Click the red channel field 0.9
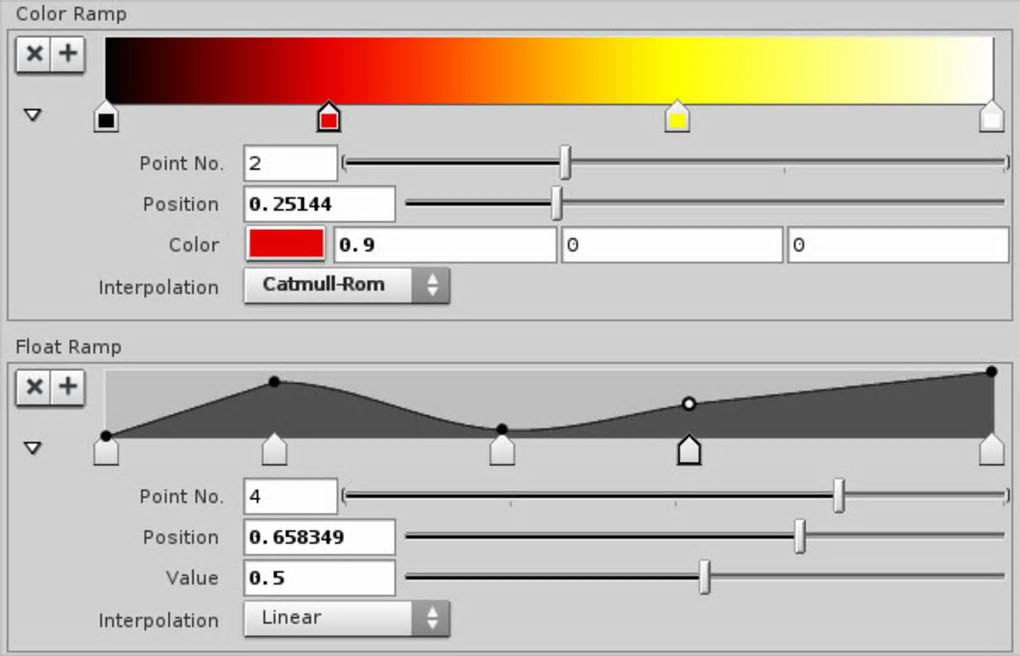Screen dimensions: 1020x656 pos(446,245)
